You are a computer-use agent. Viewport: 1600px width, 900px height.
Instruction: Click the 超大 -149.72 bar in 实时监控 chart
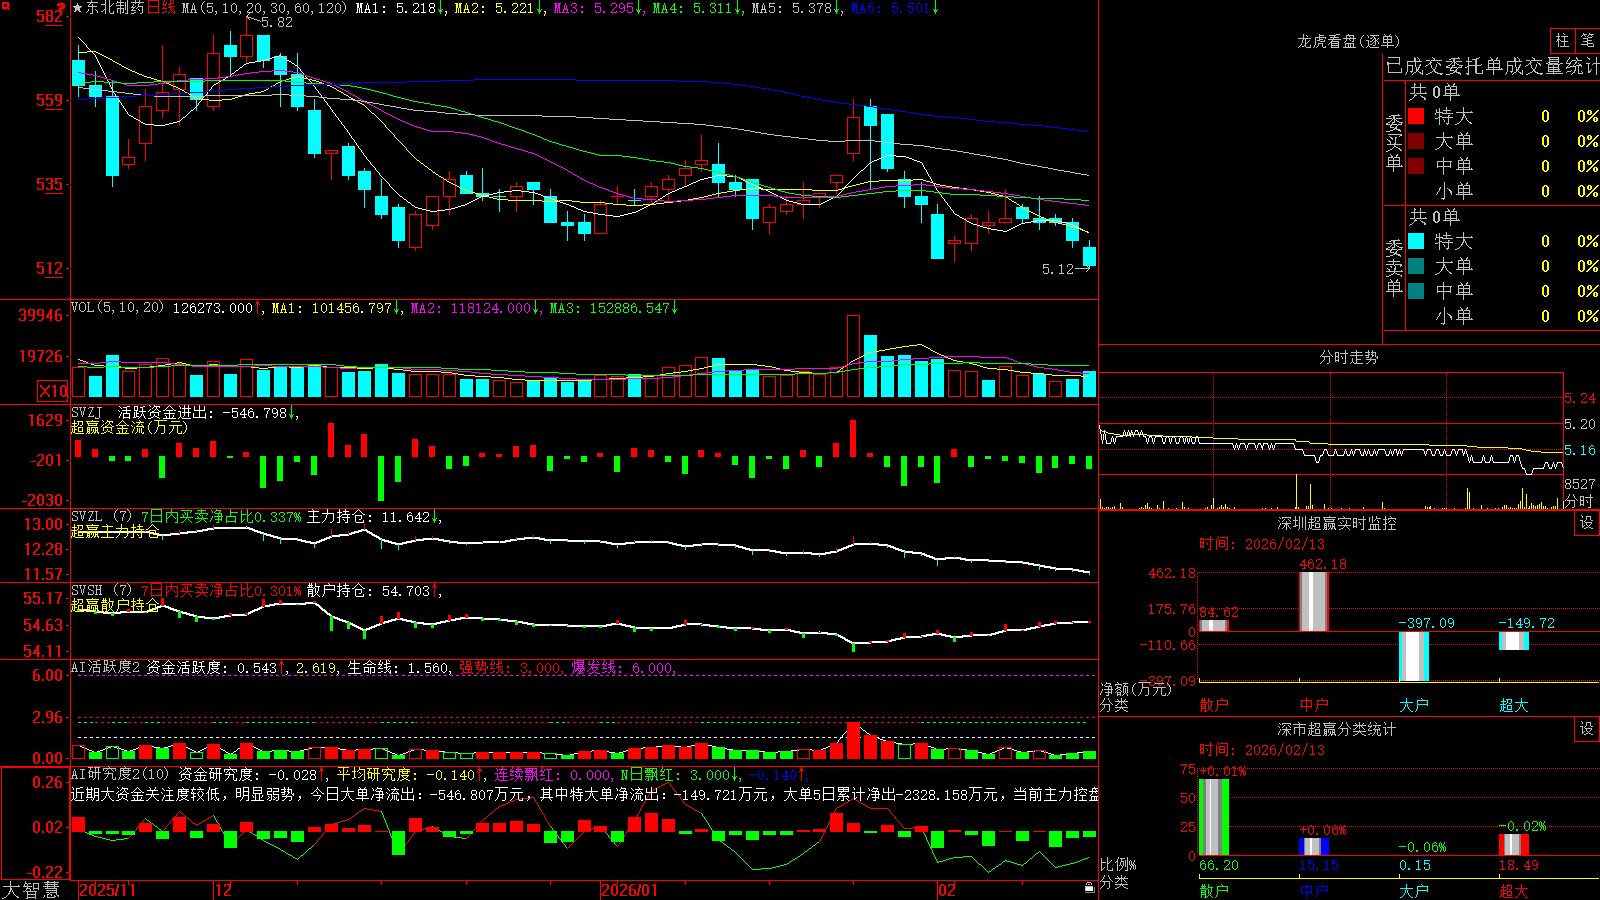point(1514,641)
